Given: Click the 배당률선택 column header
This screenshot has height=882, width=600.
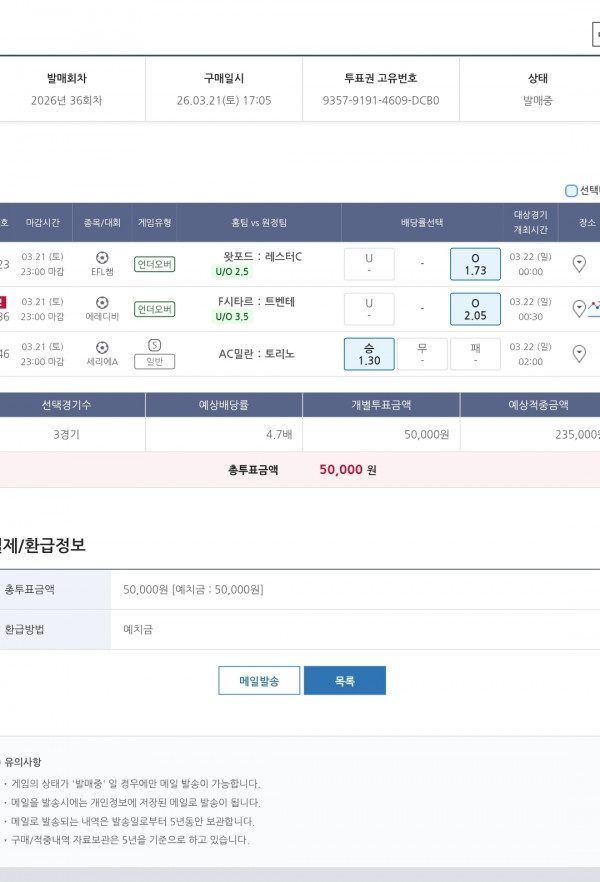Looking at the screenshot, I should [x=422, y=222].
